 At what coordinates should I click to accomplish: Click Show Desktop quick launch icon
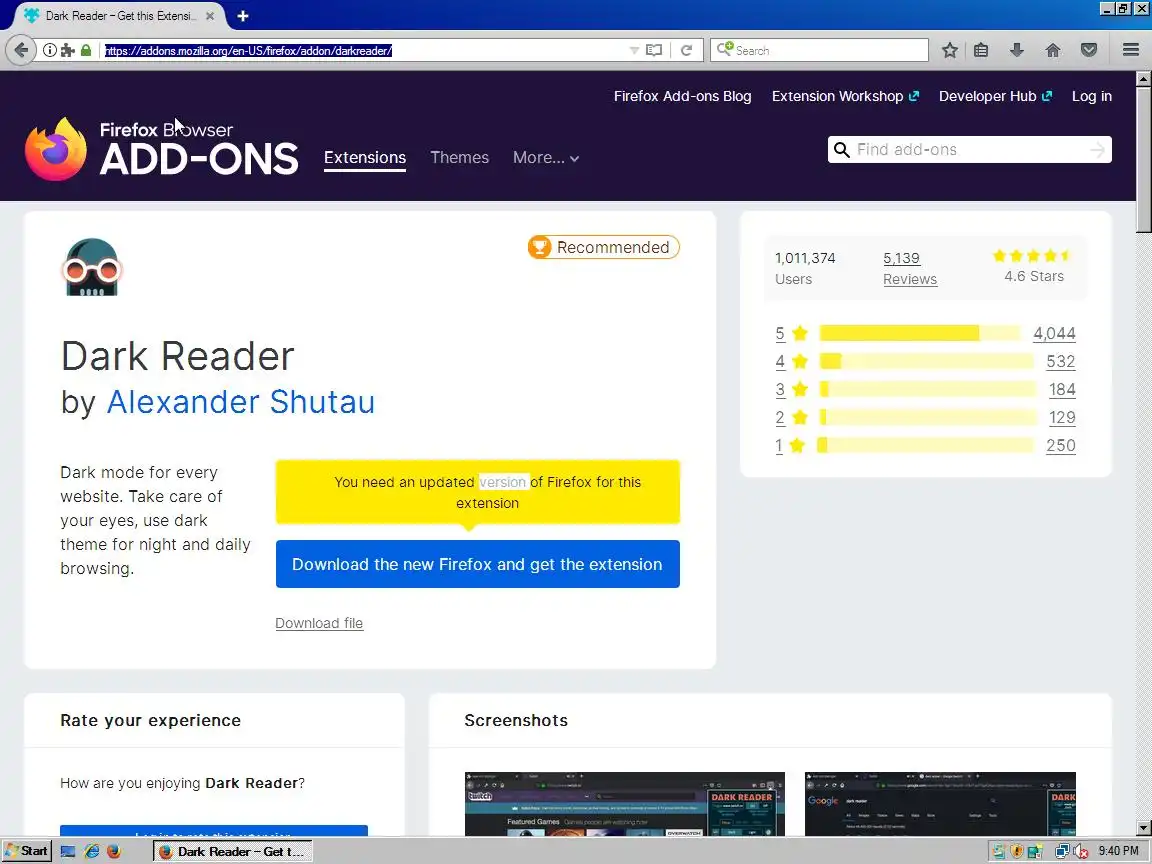(x=68, y=852)
